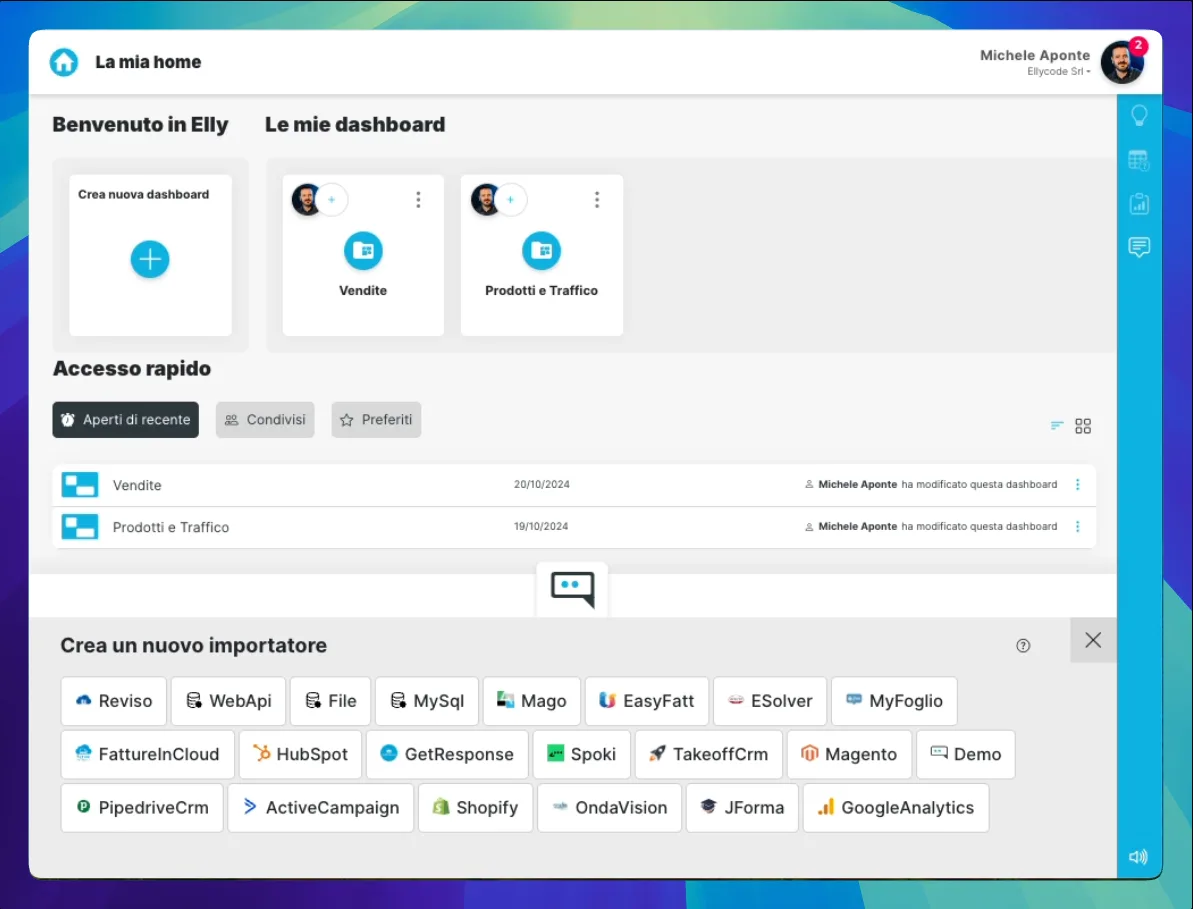
Task: Choose the Magento importer
Action: (849, 755)
